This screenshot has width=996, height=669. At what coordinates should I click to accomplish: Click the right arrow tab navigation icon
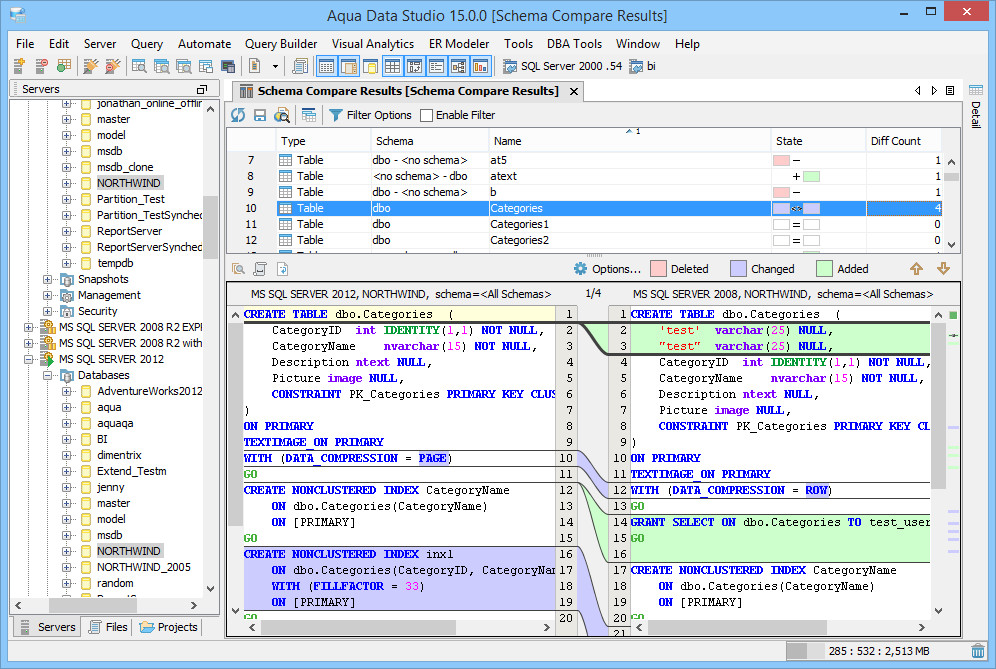934,90
